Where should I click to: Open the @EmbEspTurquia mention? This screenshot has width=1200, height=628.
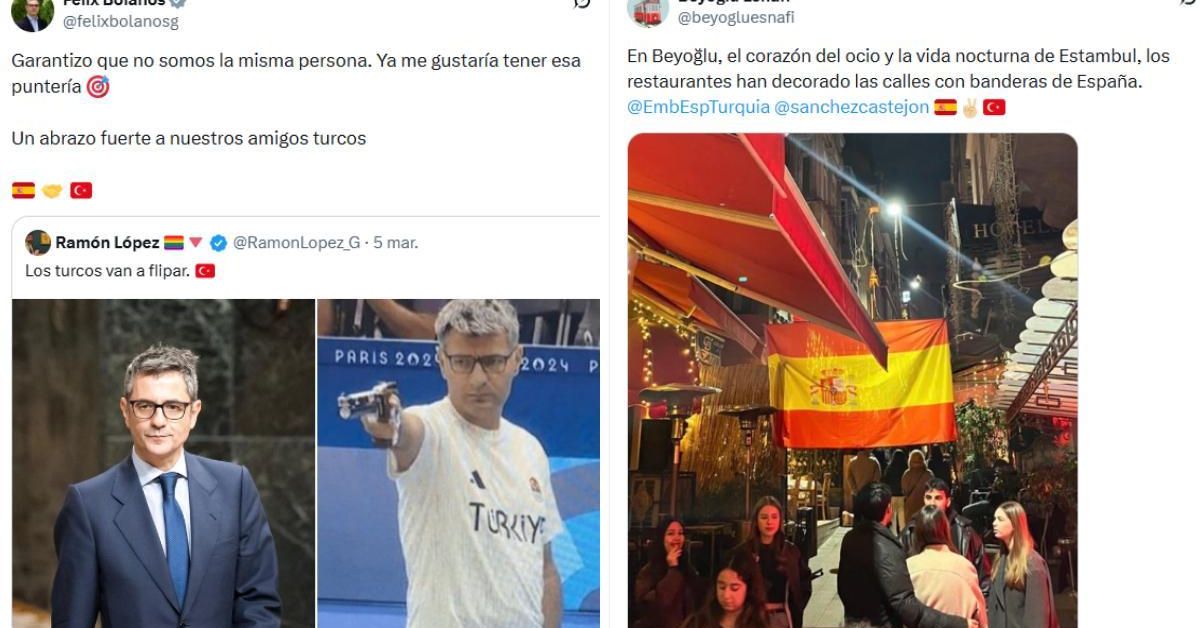[x=698, y=107]
